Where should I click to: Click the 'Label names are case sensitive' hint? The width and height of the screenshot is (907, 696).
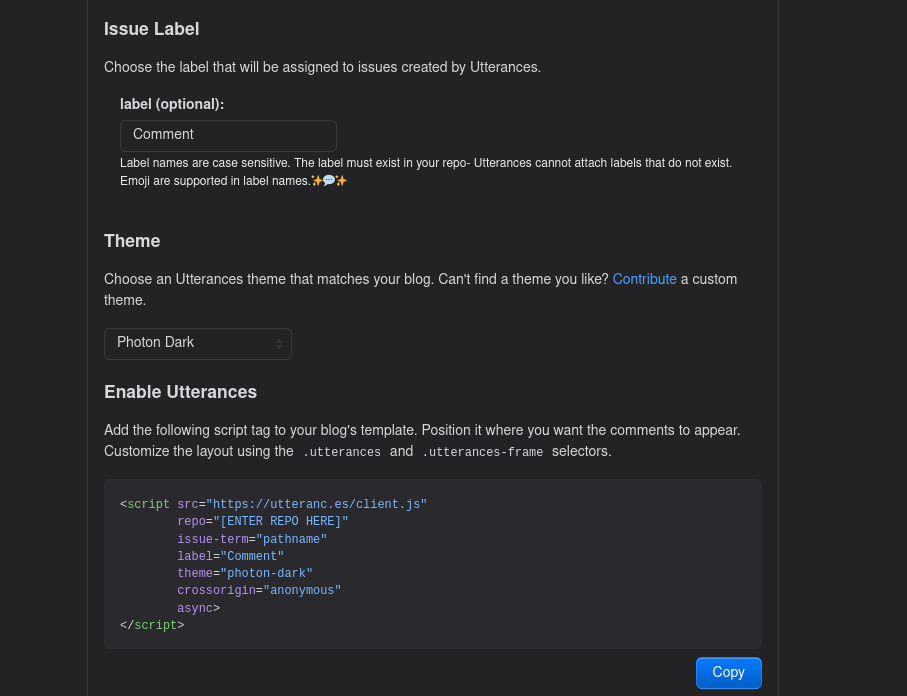coord(426,163)
